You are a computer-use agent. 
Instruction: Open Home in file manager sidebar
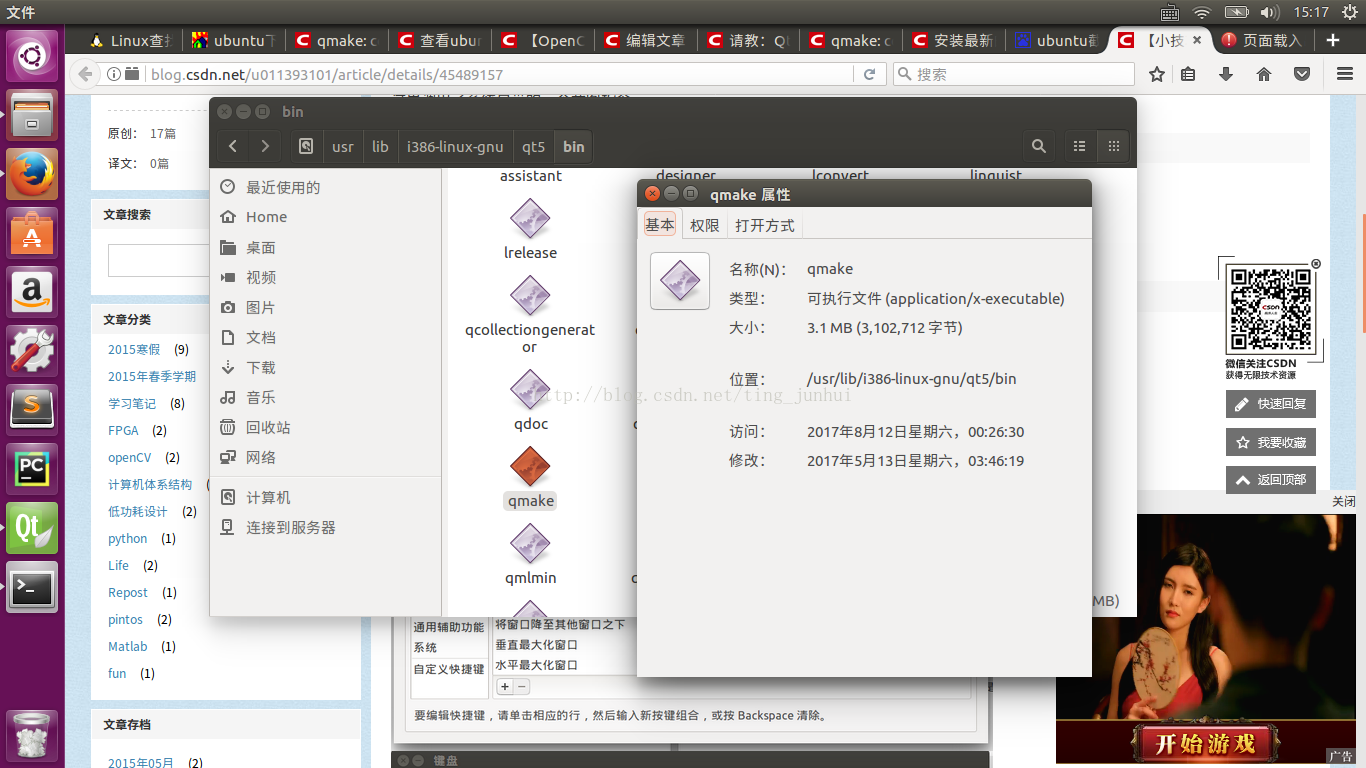click(266, 217)
